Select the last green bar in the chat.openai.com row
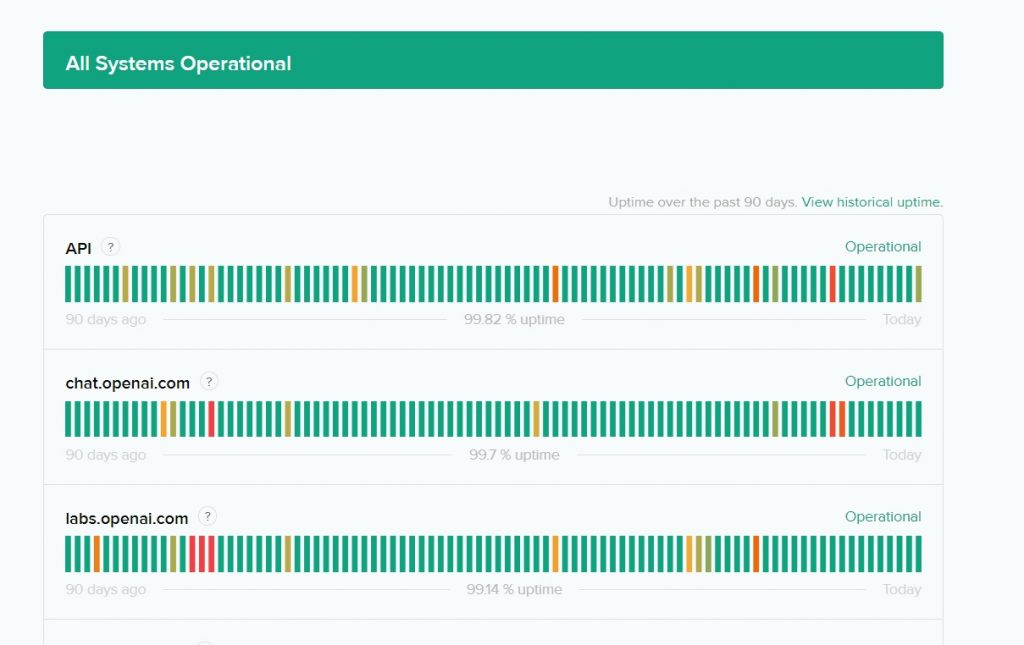 918,419
